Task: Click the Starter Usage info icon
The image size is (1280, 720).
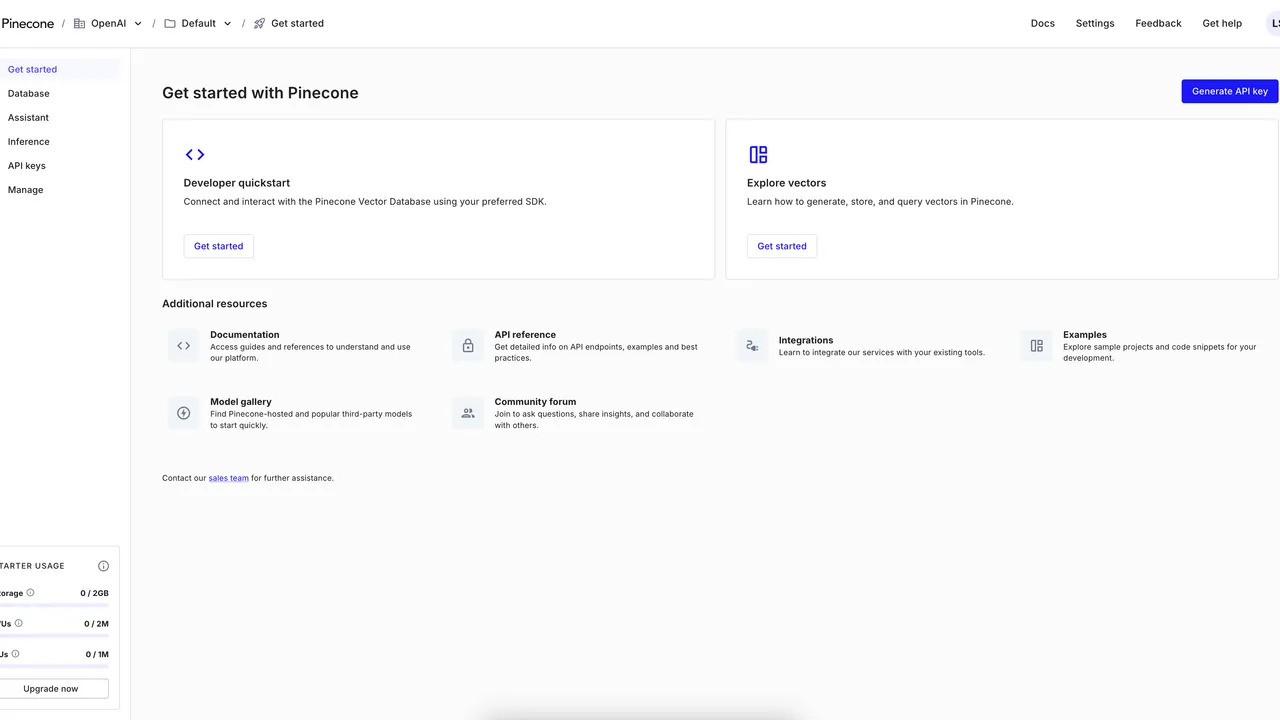Action: point(103,566)
